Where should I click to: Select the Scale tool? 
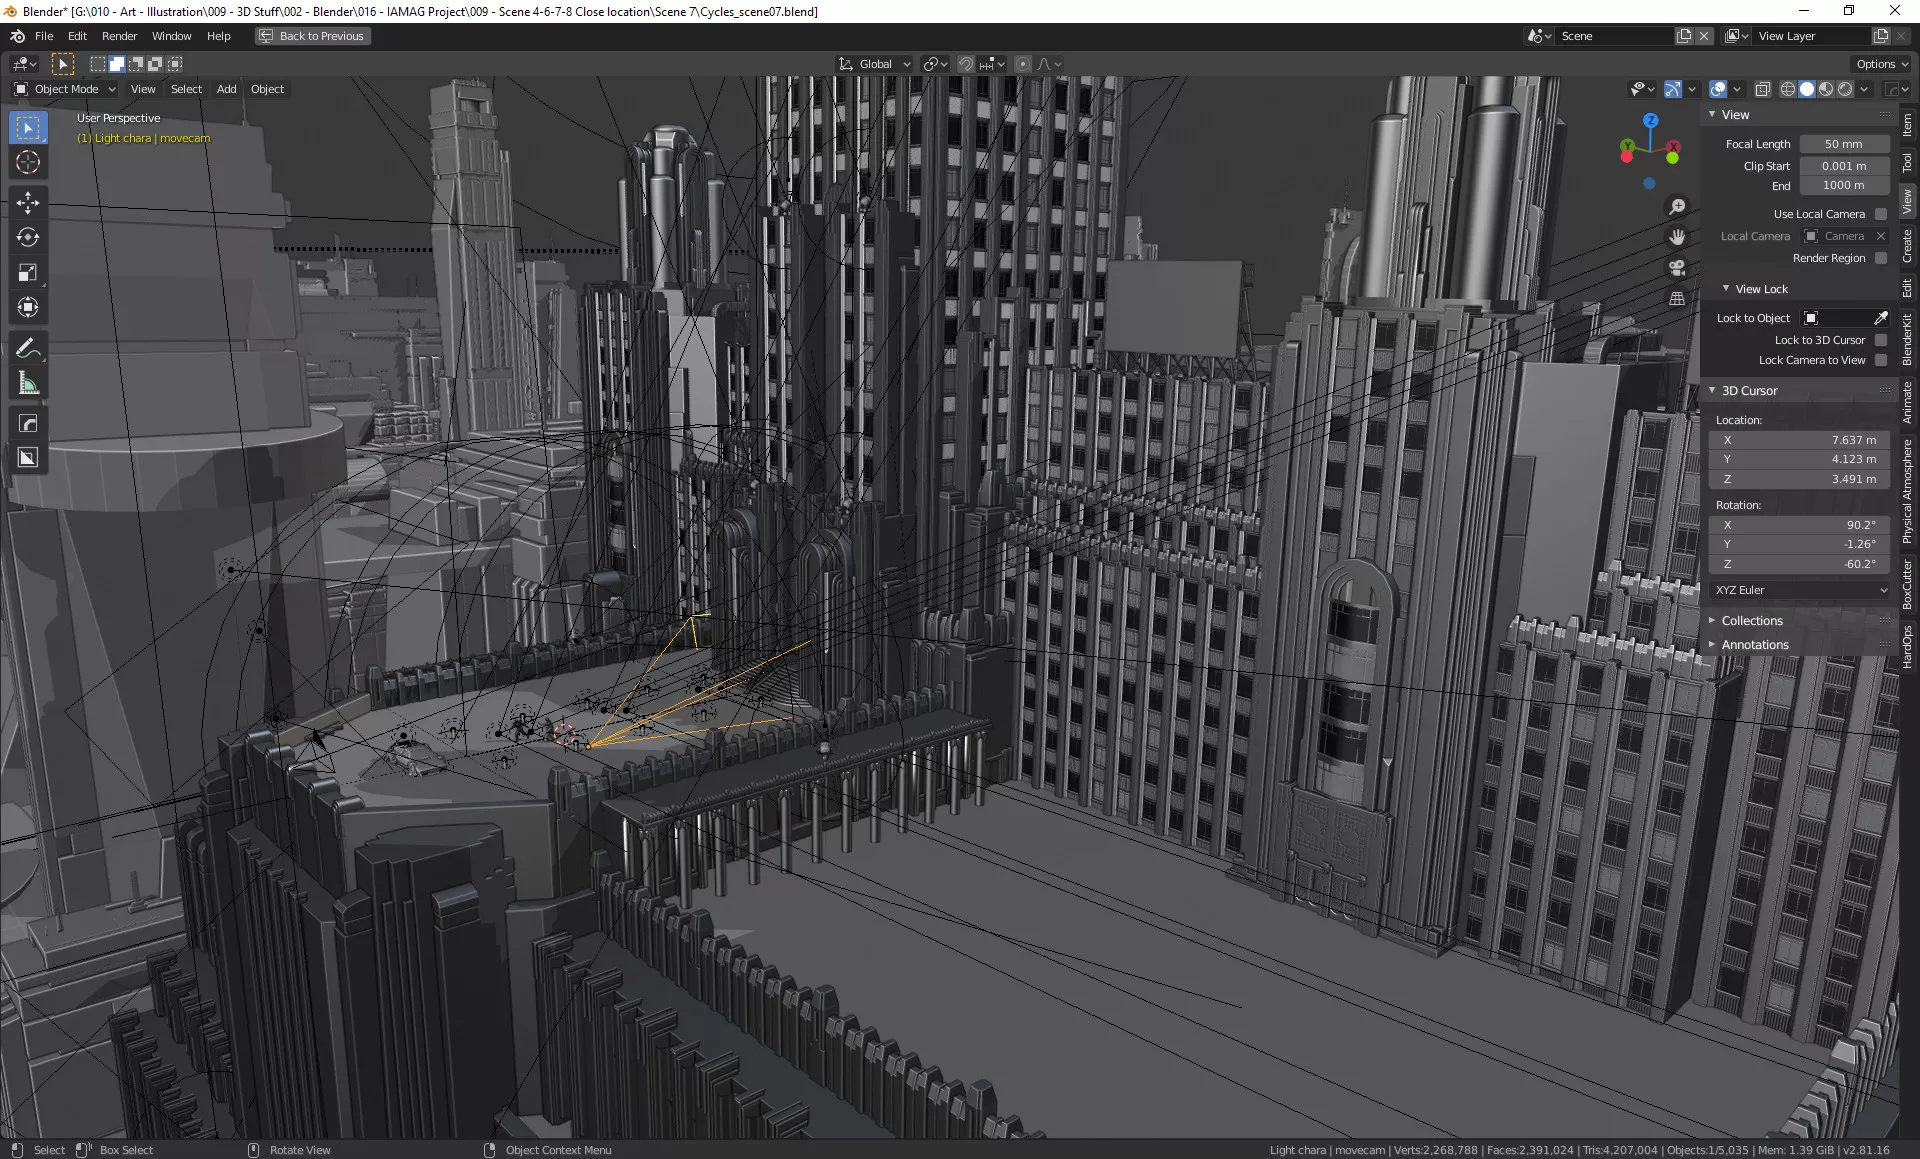coord(28,273)
